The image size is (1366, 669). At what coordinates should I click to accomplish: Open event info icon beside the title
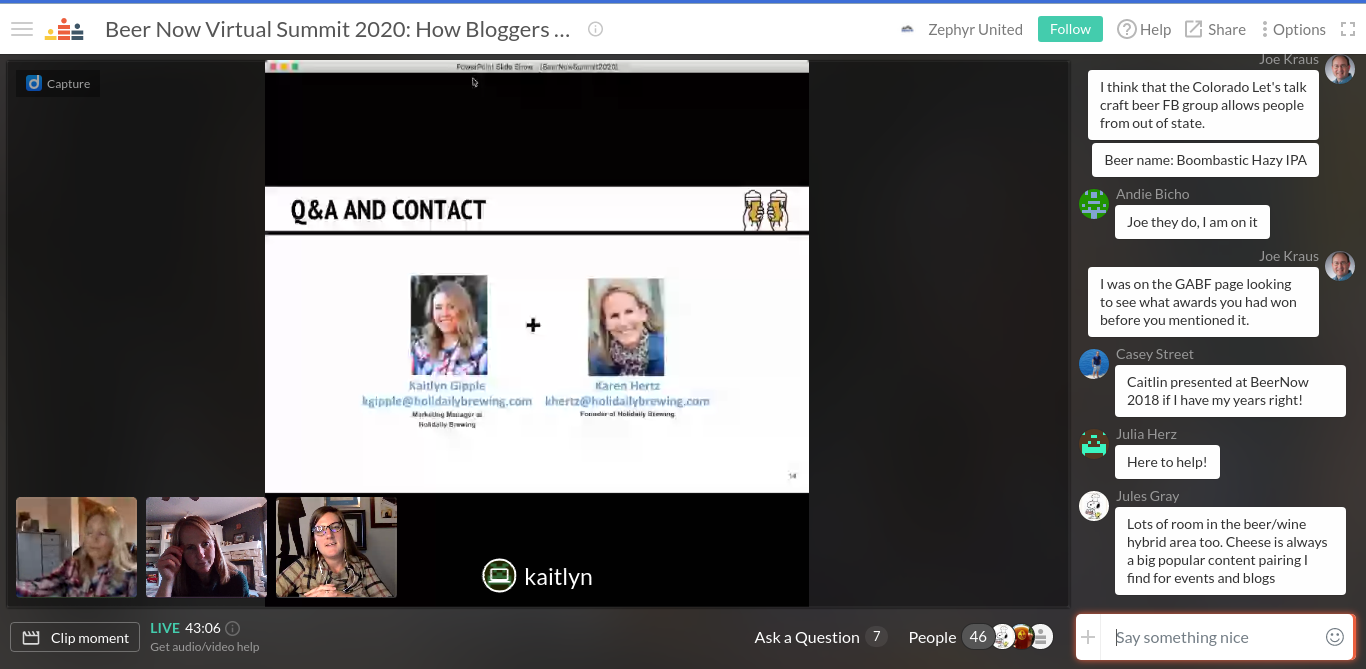[x=595, y=29]
